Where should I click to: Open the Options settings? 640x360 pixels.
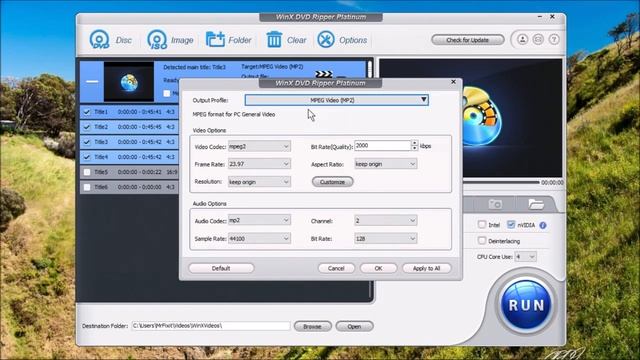[342, 40]
